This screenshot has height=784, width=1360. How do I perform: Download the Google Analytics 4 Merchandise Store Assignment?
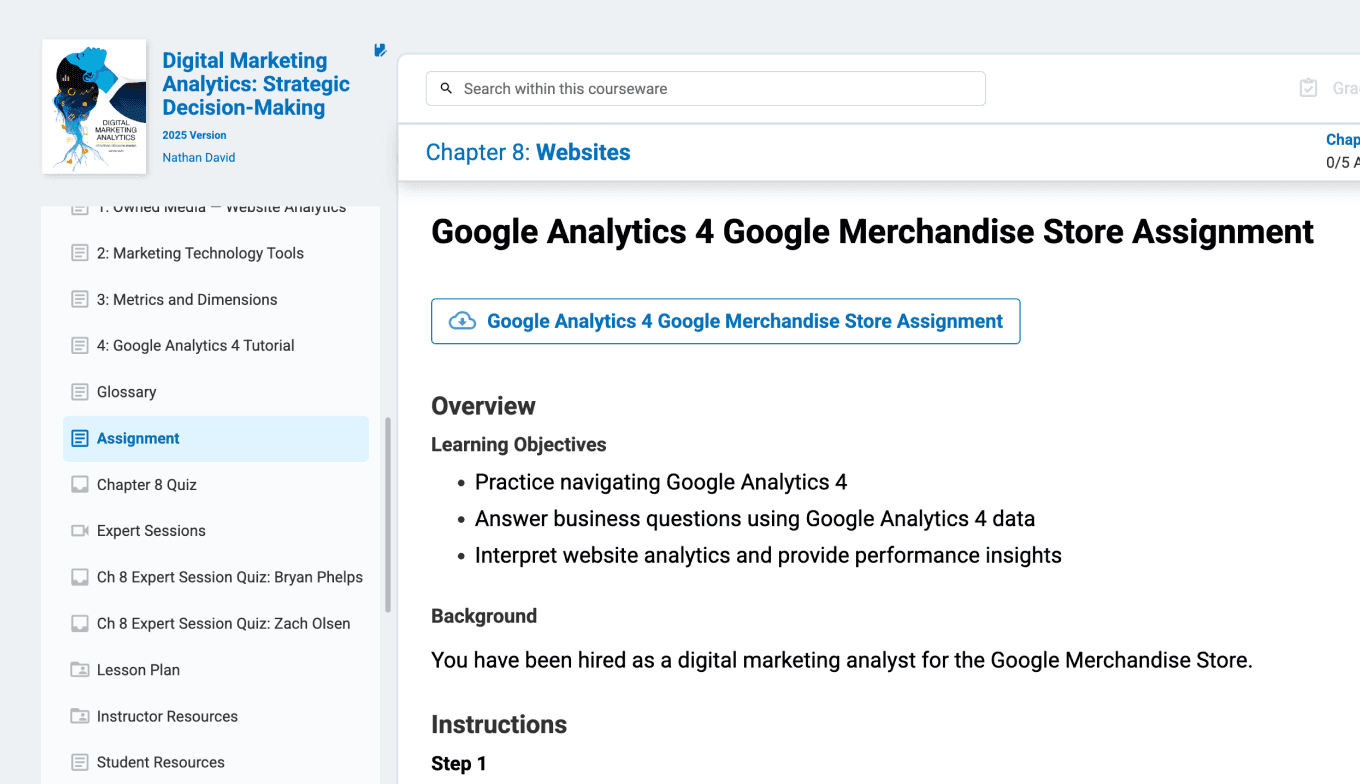click(725, 321)
